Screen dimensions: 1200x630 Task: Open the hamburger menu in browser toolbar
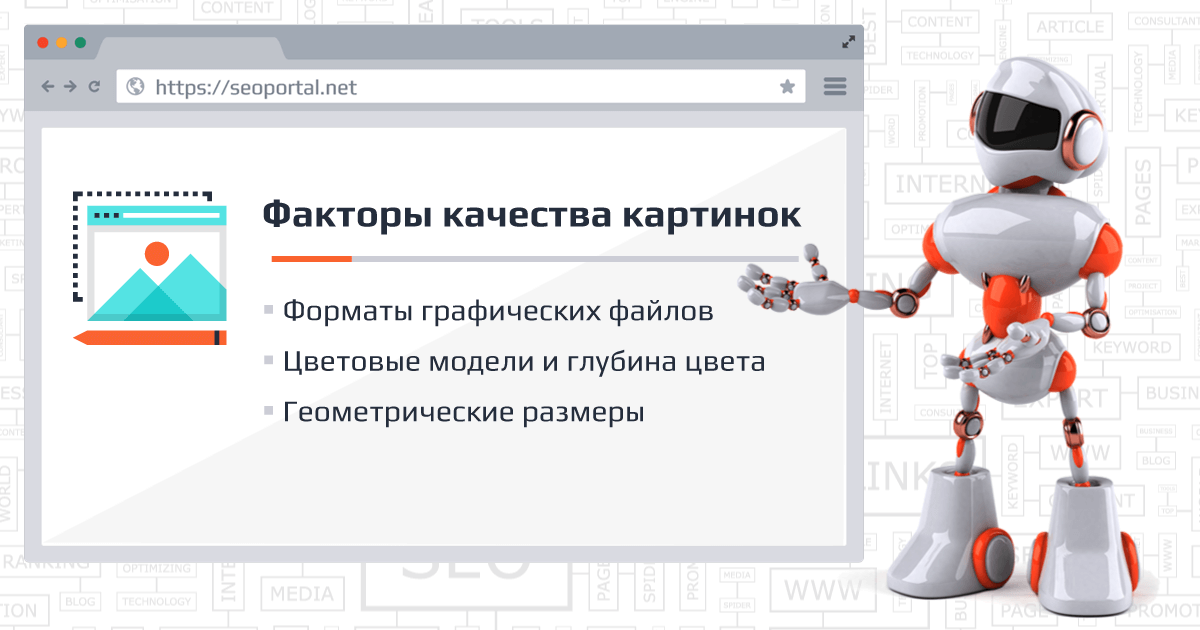tap(835, 87)
